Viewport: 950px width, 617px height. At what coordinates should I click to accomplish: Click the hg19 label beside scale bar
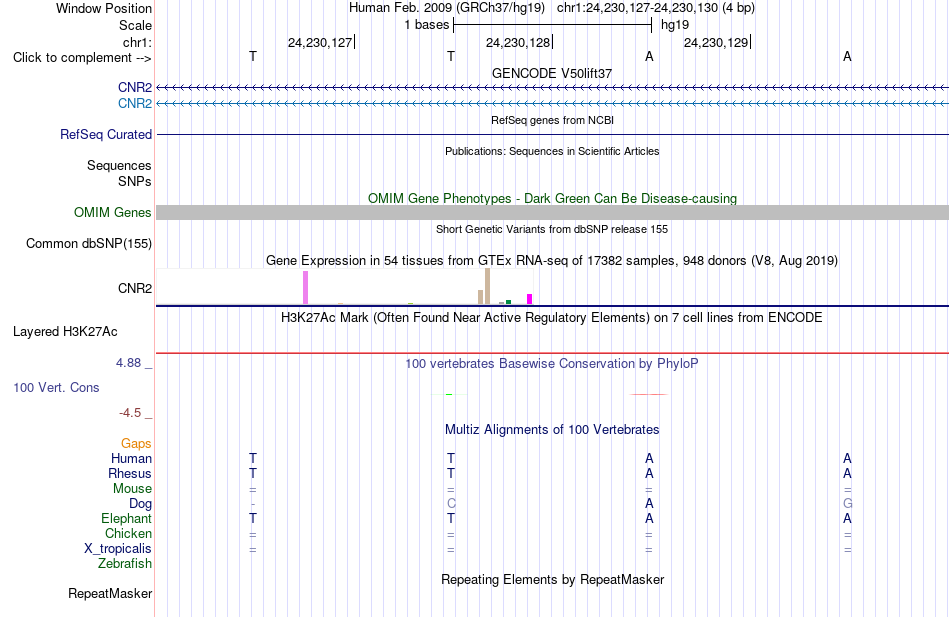click(675, 25)
